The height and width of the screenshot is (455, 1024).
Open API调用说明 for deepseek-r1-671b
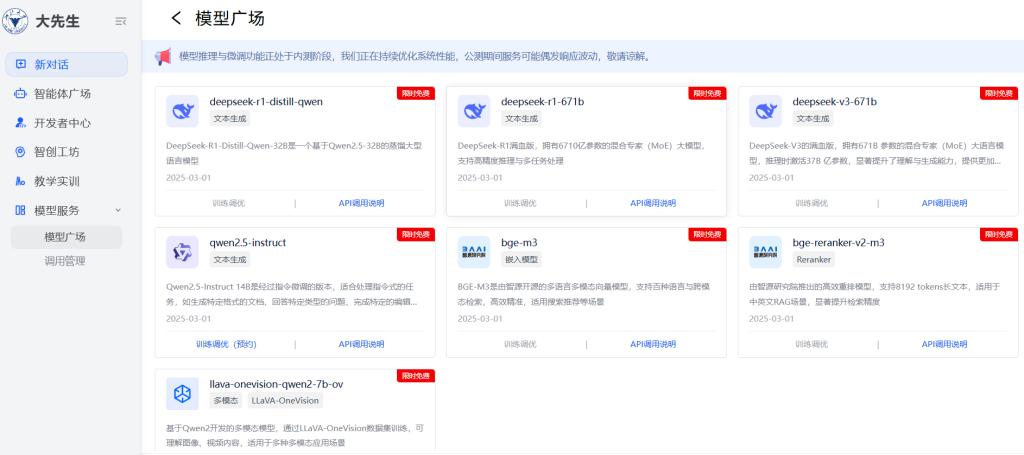click(653, 203)
